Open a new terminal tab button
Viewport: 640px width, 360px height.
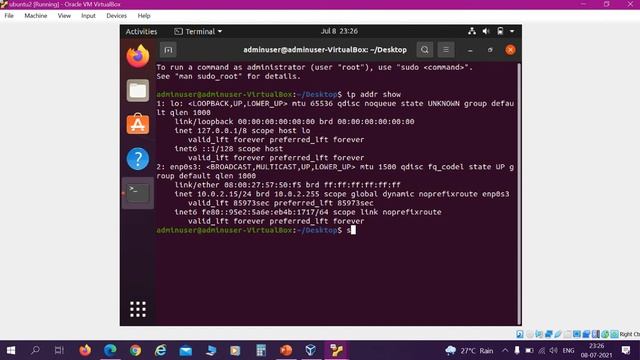168,50
